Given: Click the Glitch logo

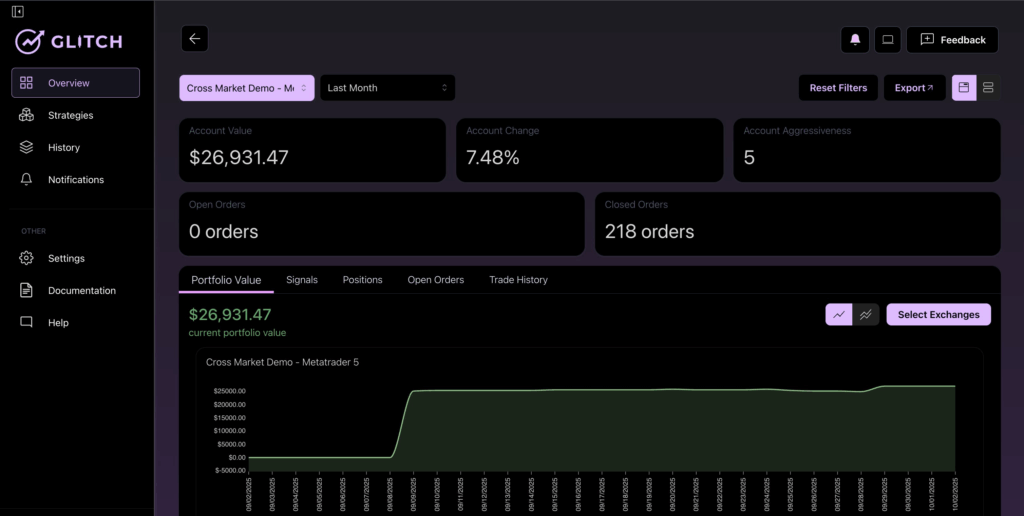Looking at the screenshot, I should tap(69, 41).
